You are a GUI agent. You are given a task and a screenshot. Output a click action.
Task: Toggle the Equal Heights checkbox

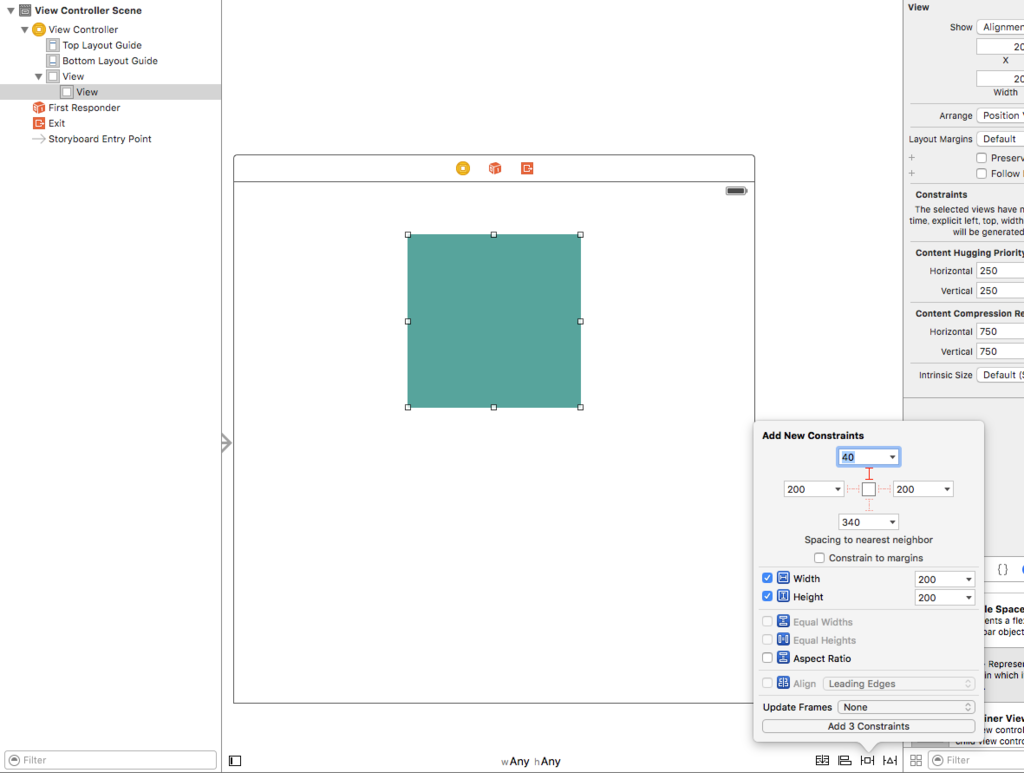click(767, 640)
